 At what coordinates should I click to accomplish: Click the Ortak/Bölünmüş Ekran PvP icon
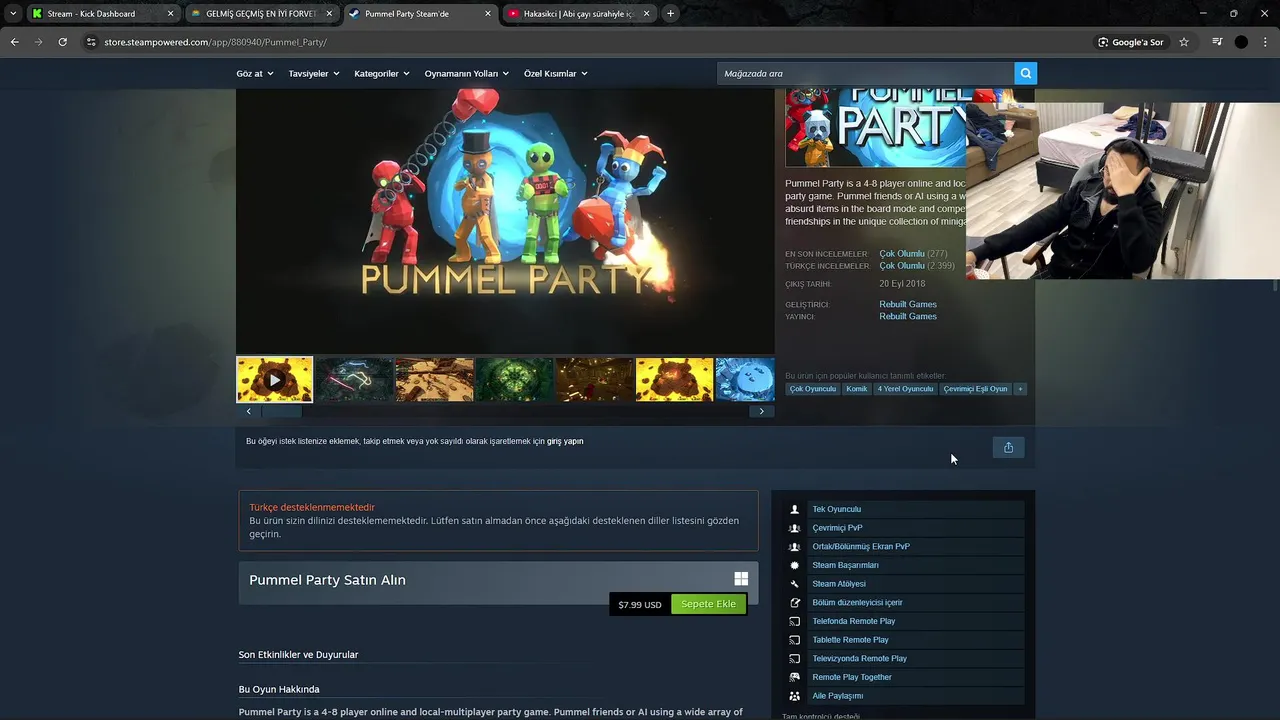tap(795, 547)
